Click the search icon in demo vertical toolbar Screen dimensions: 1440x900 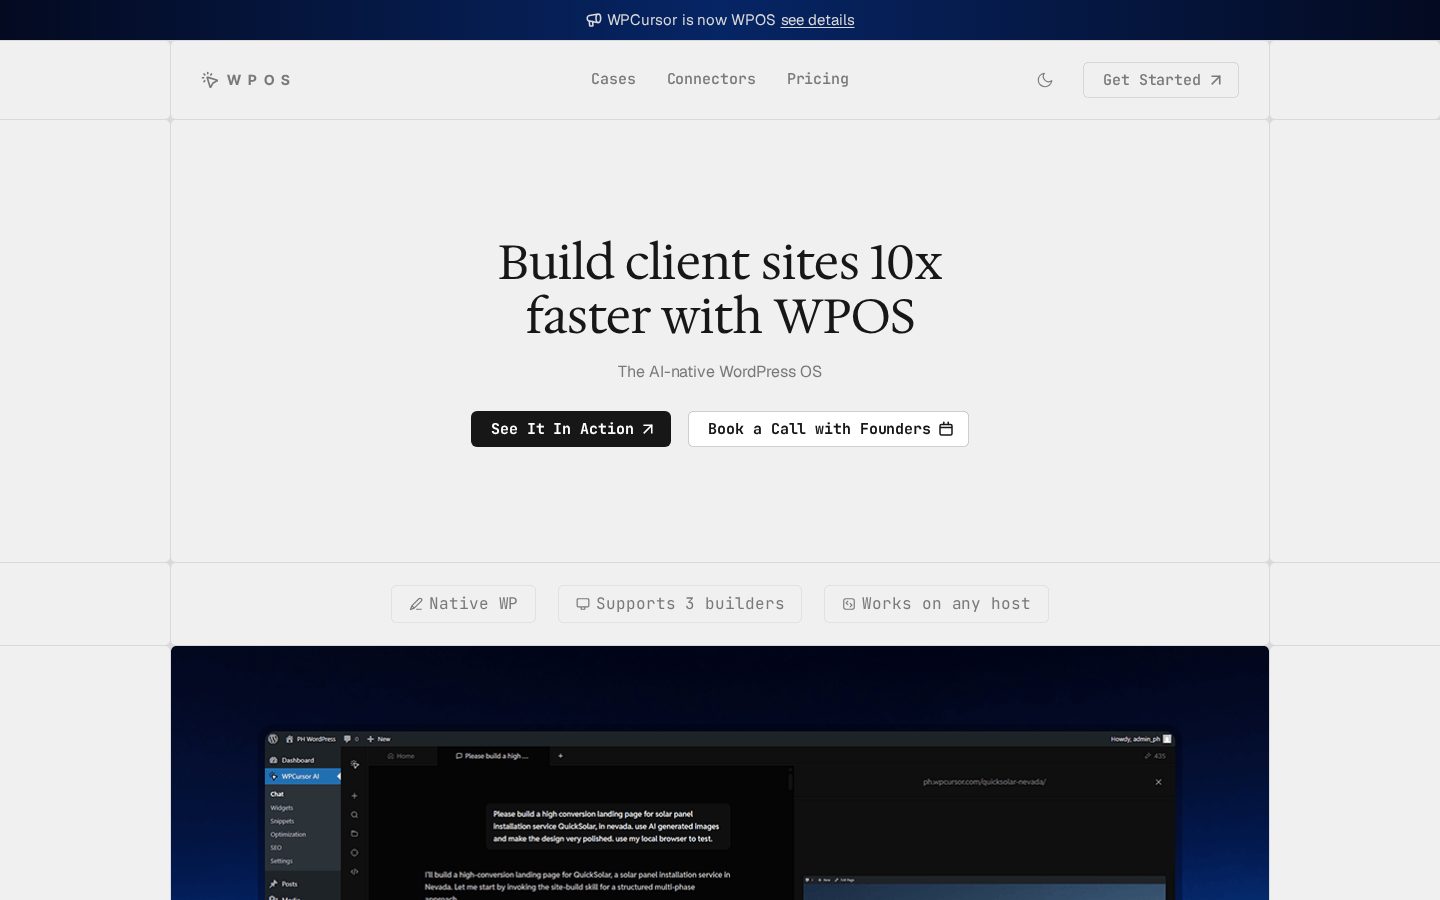pos(354,815)
